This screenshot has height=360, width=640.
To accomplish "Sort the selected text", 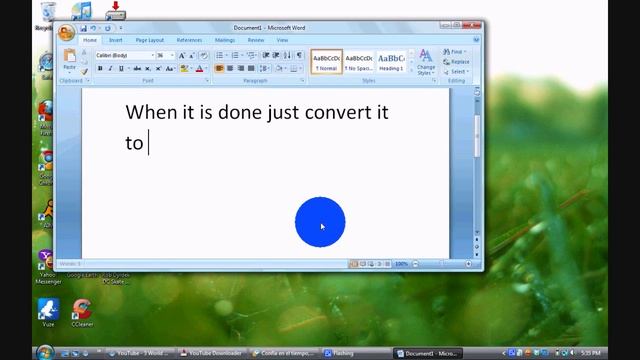I will pyautogui.click(x=287, y=56).
